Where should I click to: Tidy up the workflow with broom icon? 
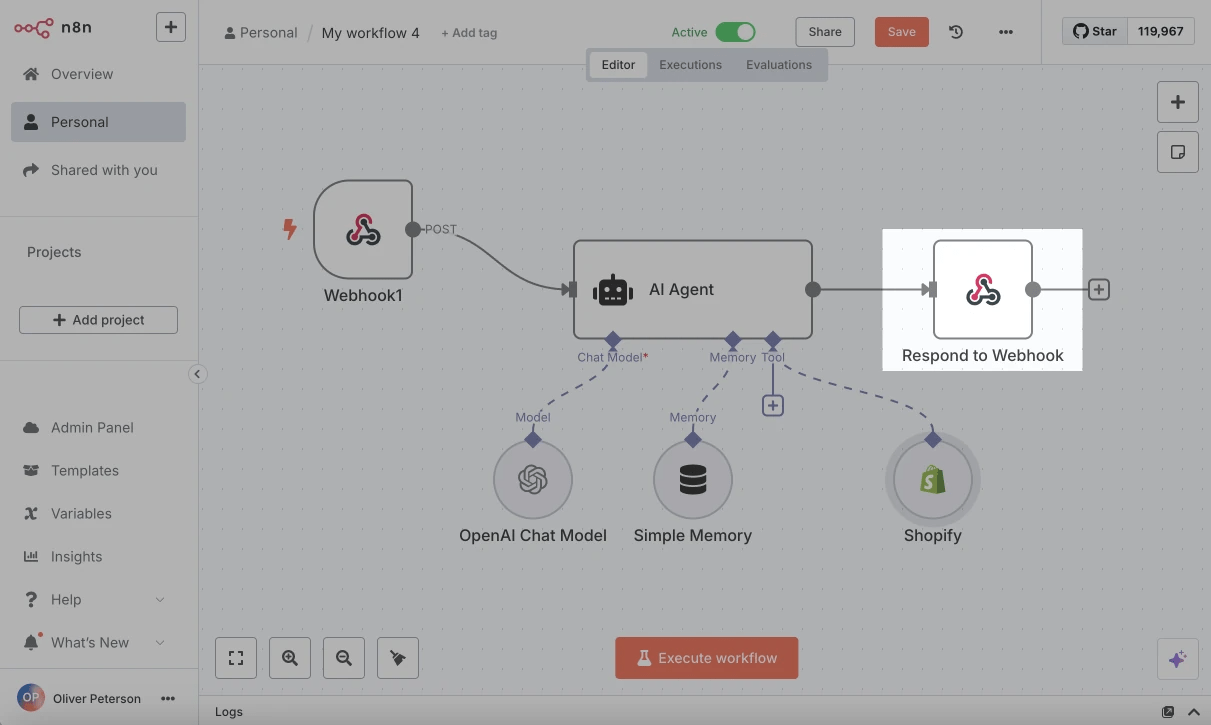point(398,658)
